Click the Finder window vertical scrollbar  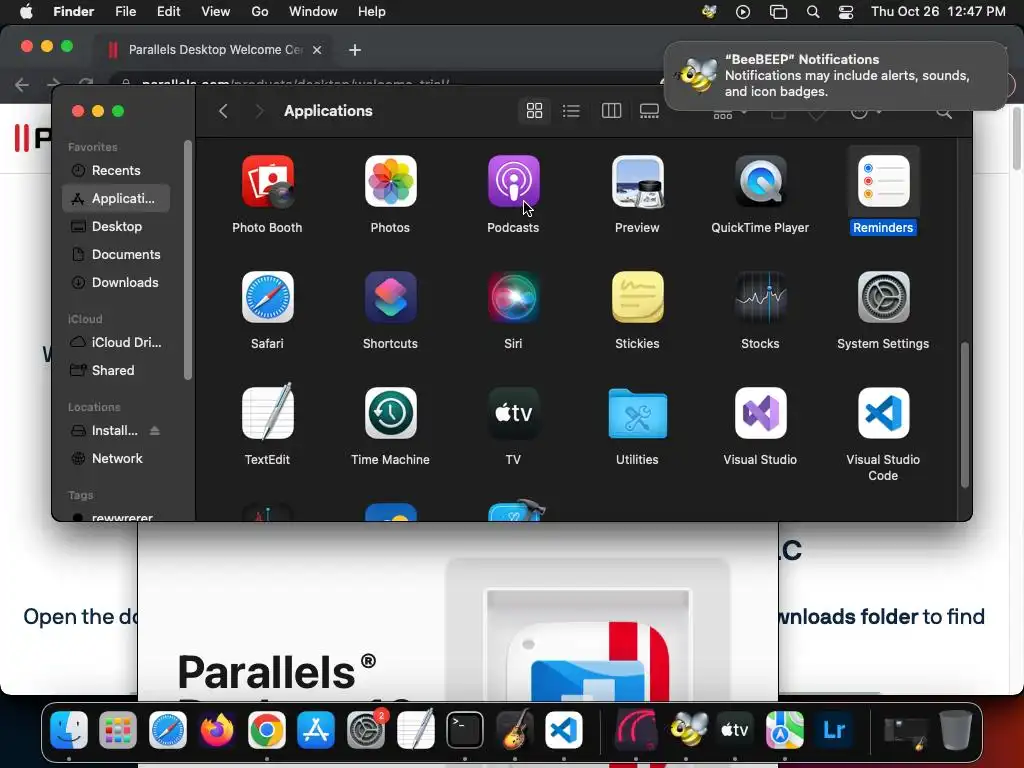tap(965, 415)
